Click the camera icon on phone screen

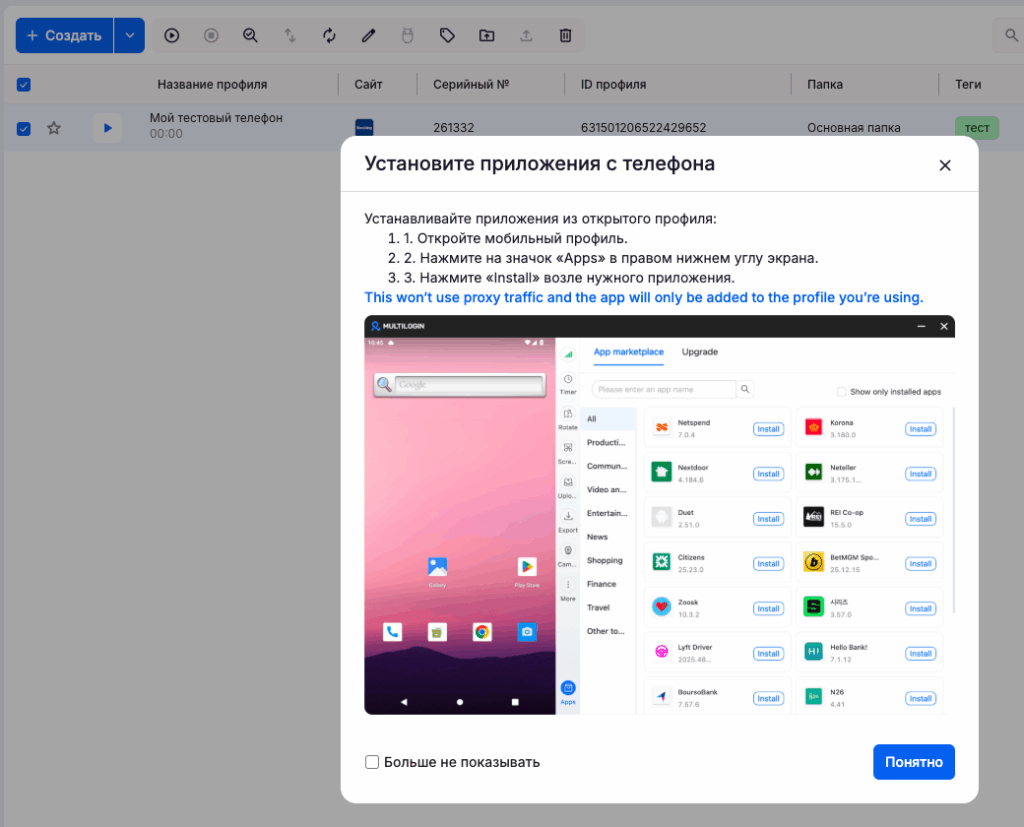tap(527, 632)
